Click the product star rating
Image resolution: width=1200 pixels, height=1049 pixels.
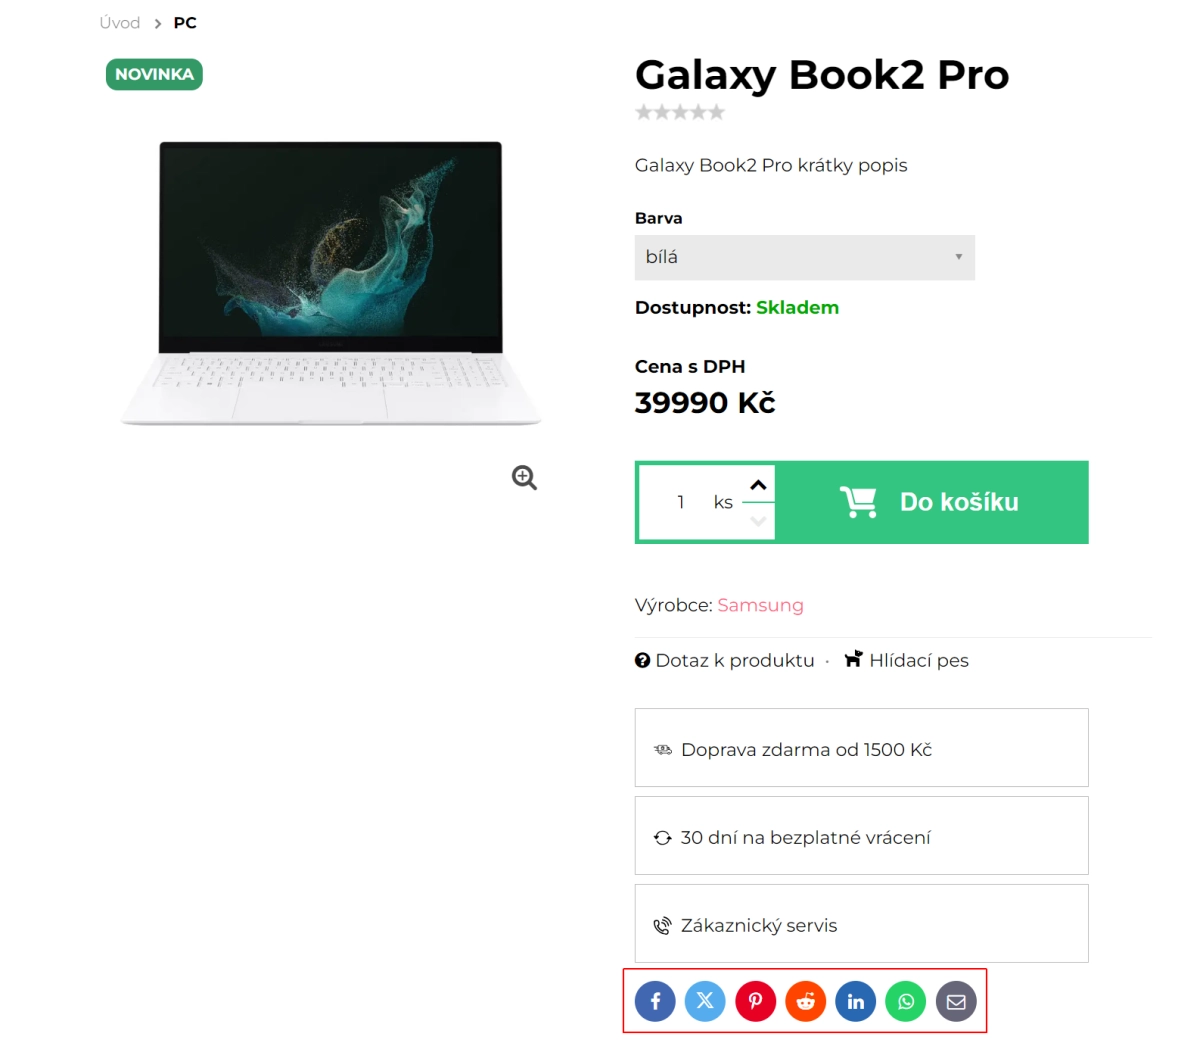pos(680,112)
